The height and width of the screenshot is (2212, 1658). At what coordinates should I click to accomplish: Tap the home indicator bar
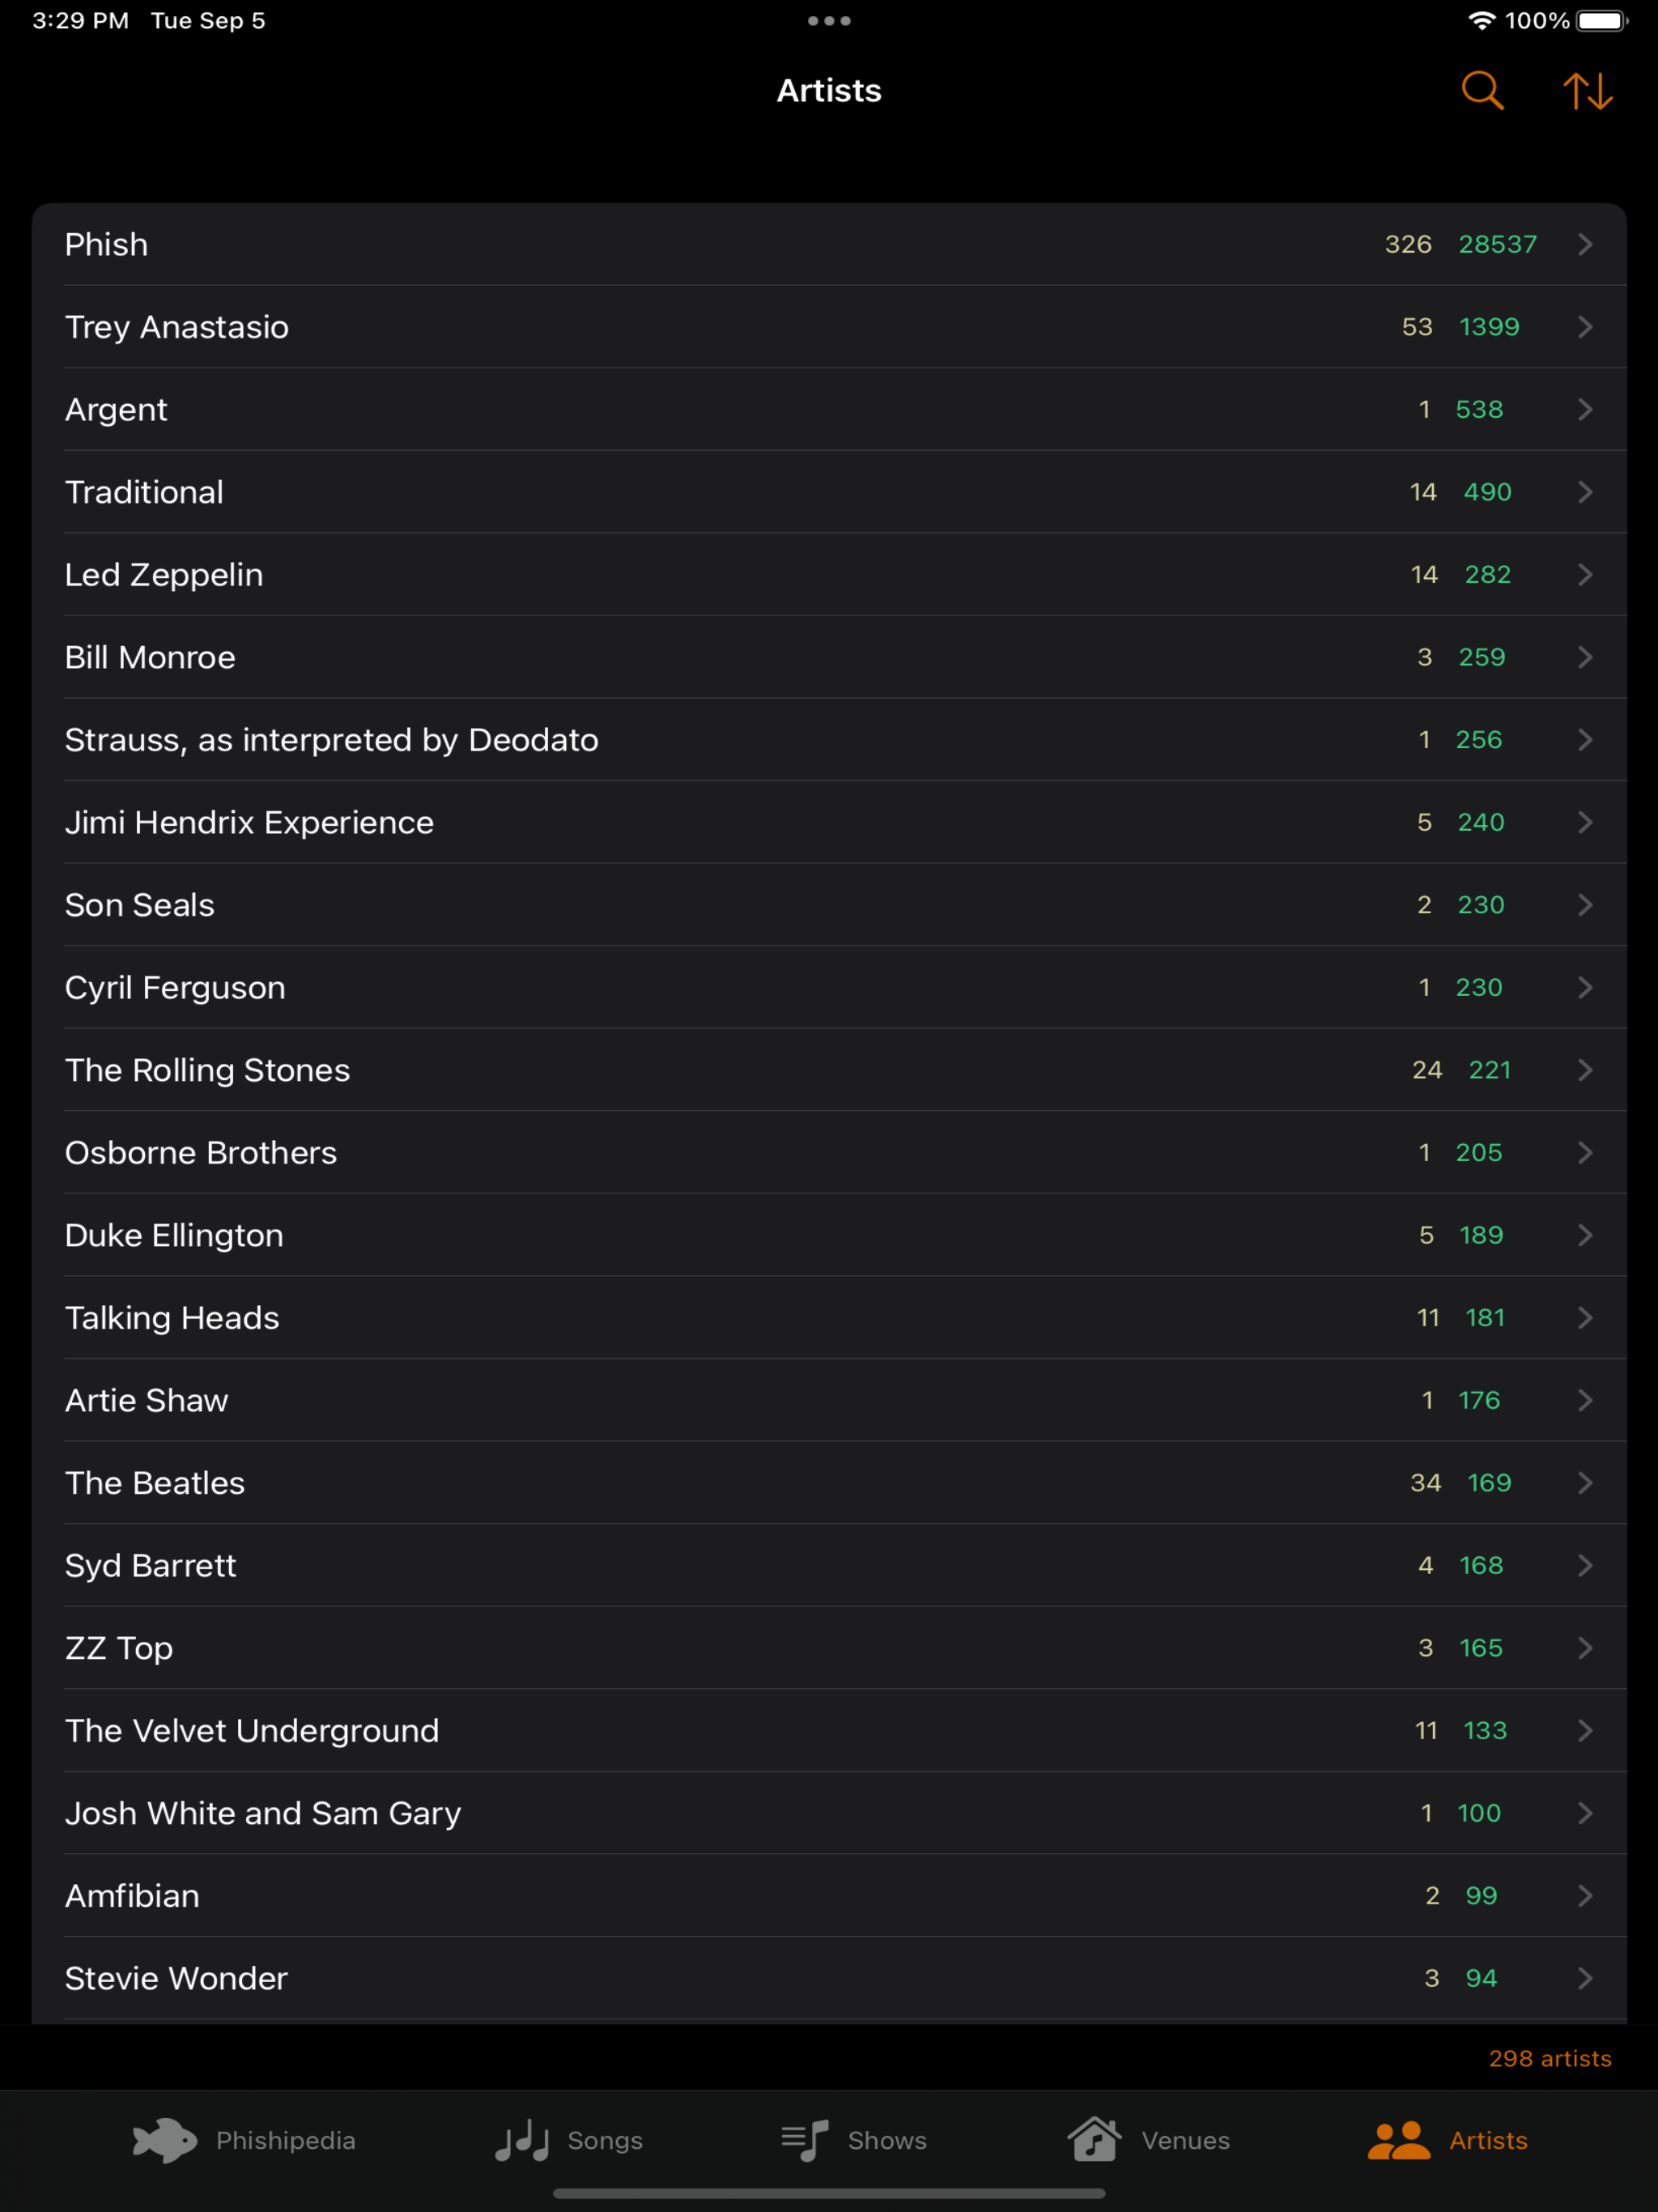point(829,2194)
